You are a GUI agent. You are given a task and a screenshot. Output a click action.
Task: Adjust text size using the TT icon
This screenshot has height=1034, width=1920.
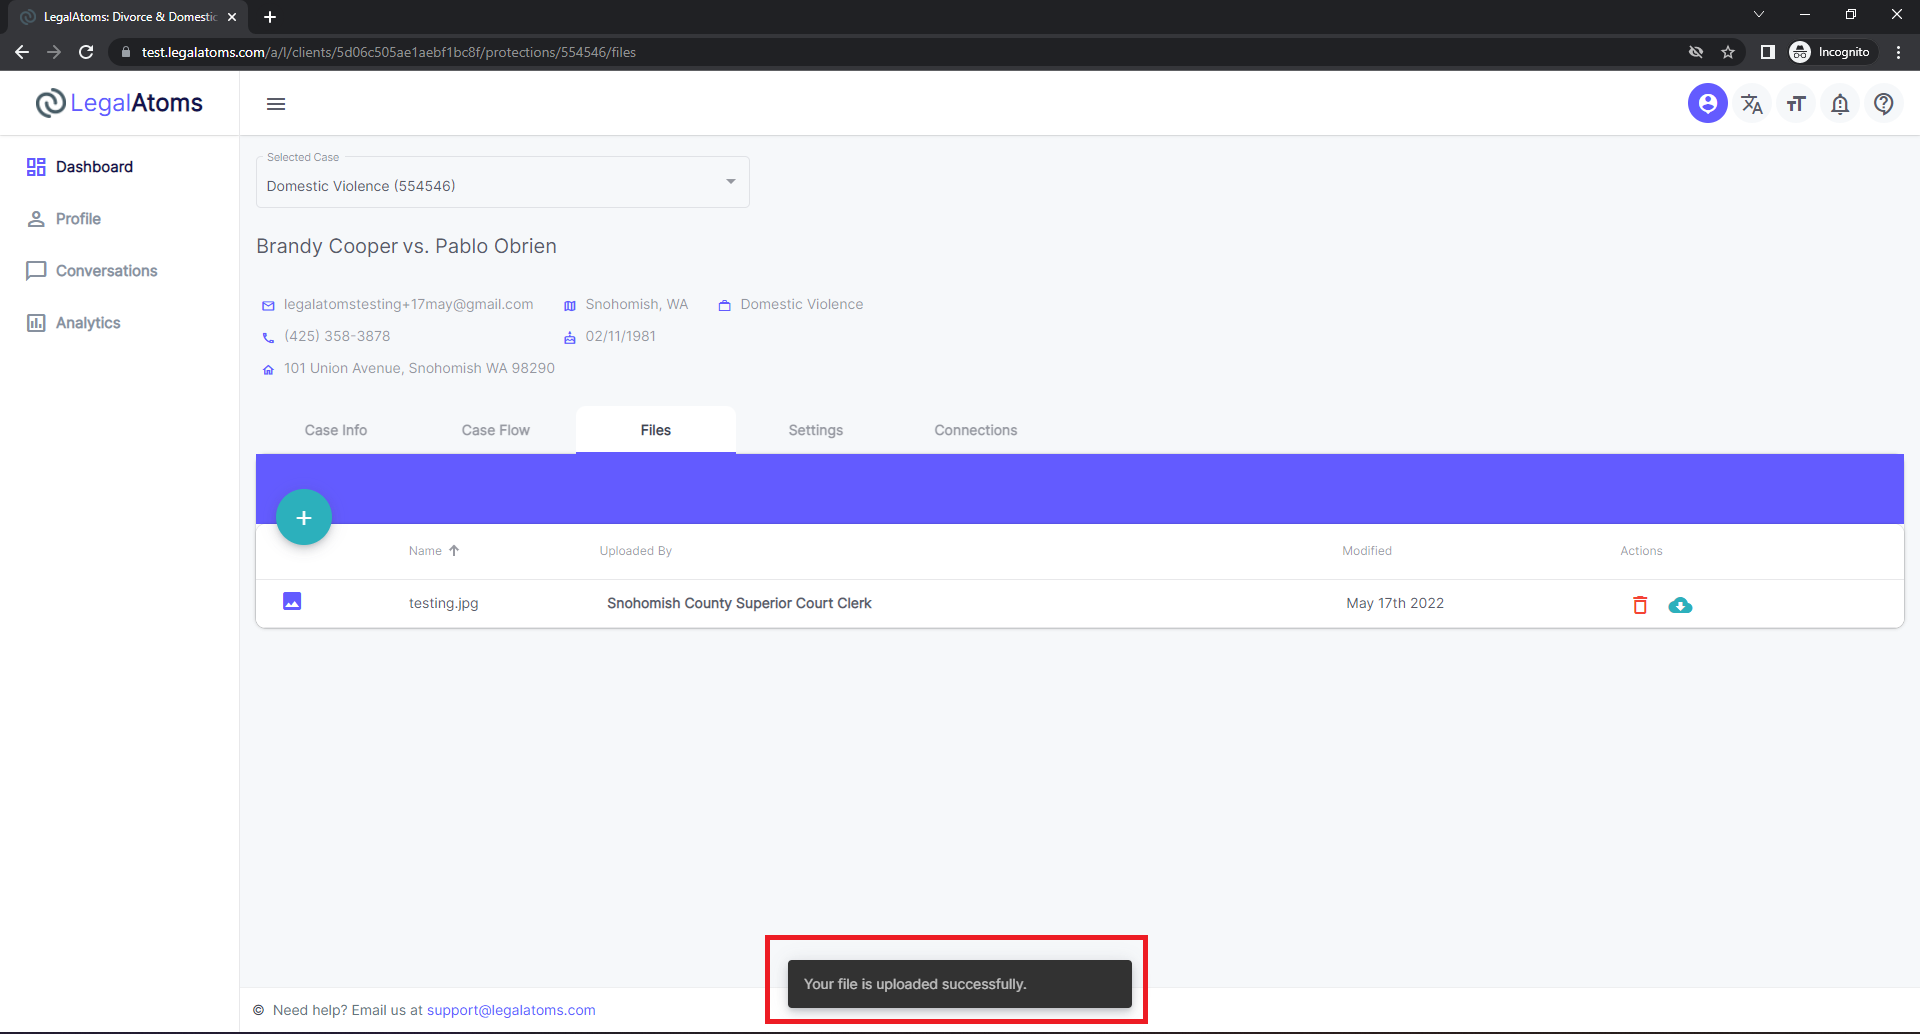[x=1795, y=103]
